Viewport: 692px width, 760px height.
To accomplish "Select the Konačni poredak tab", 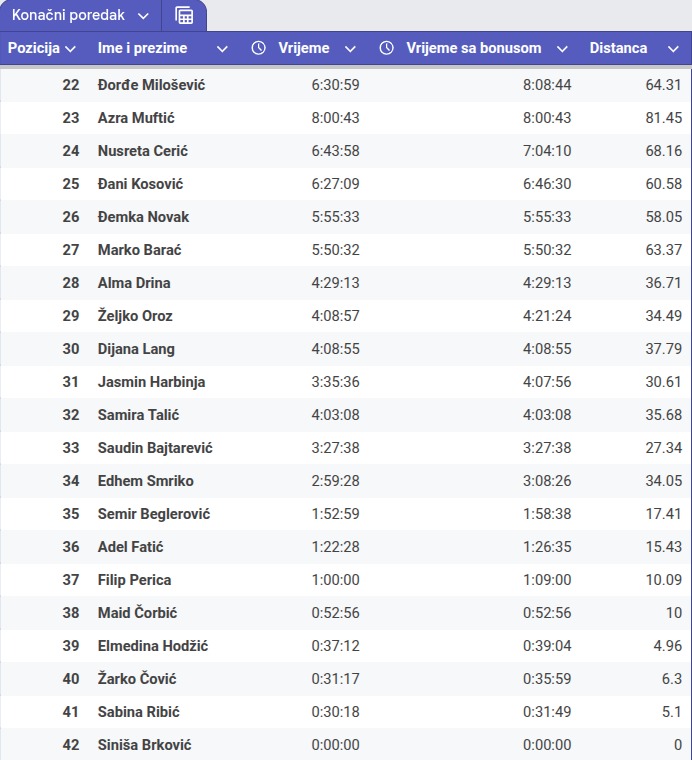I will pos(68,15).
